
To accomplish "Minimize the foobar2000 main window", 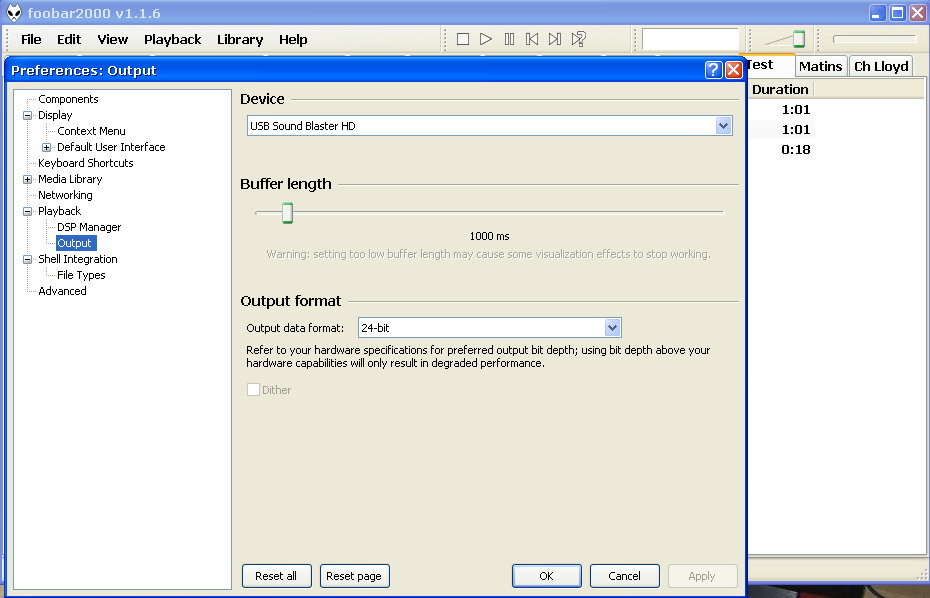I will tap(878, 13).
